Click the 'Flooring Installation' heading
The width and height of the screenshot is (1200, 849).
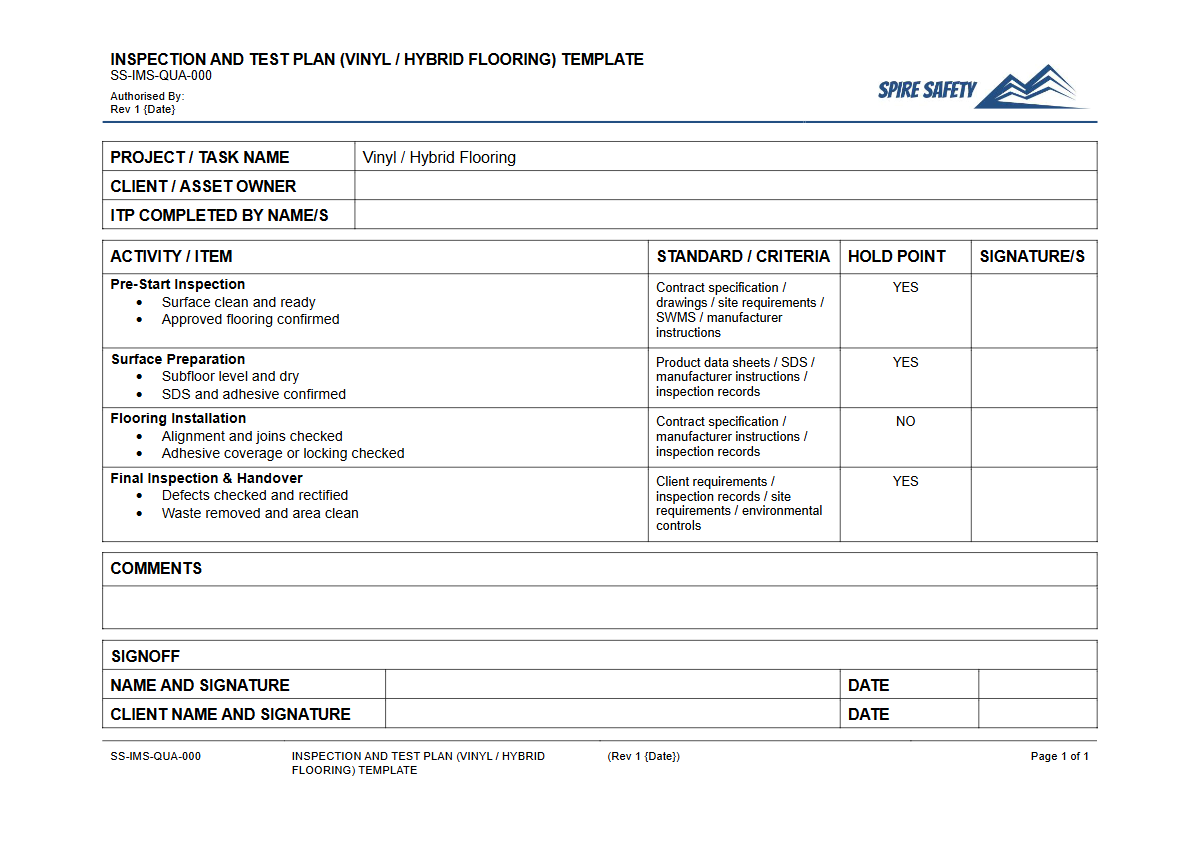click(x=178, y=418)
